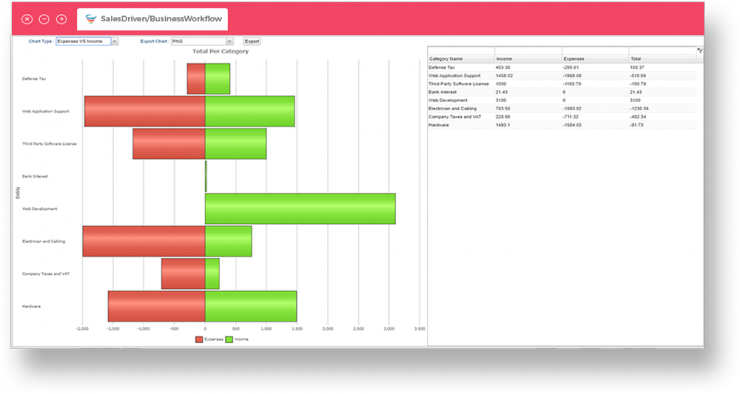Click the red Hardware expenses bar
Image resolution: width=740 pixels, height=394 pixels.
pyautogui.click(x=157, y=306)
